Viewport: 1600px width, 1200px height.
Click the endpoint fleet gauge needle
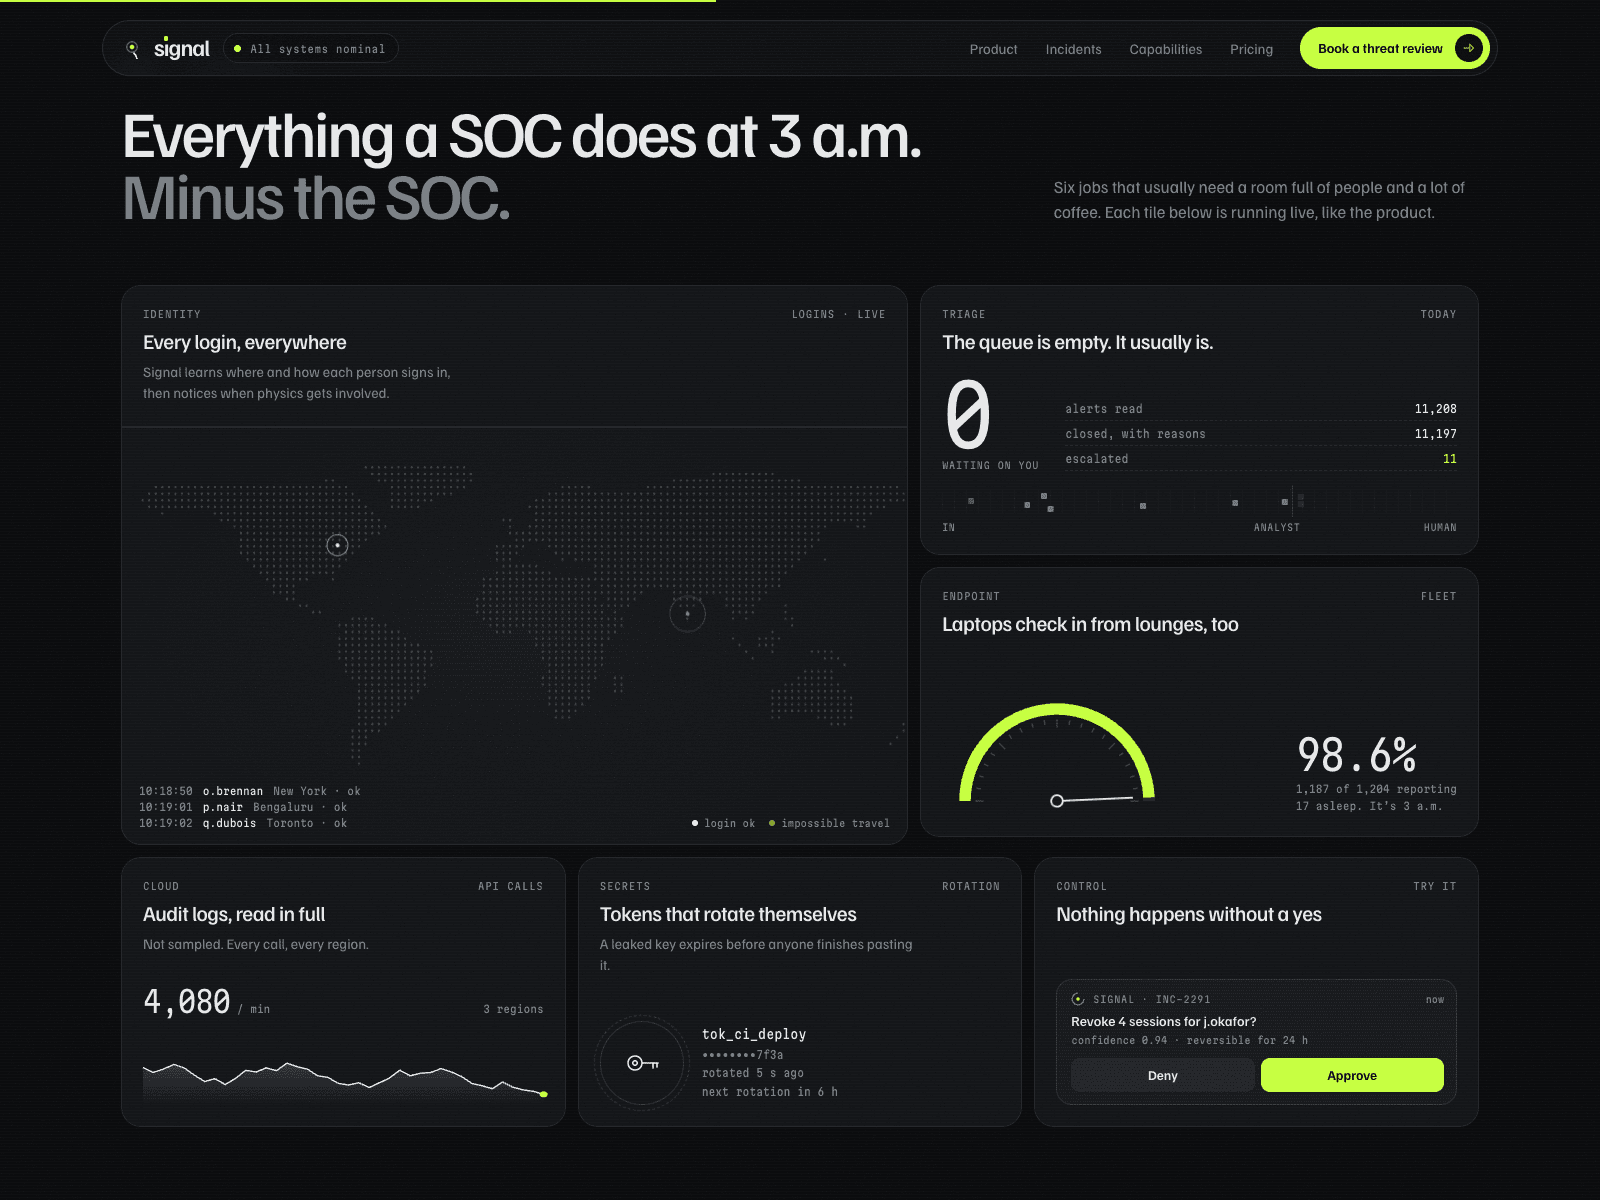1095,799
